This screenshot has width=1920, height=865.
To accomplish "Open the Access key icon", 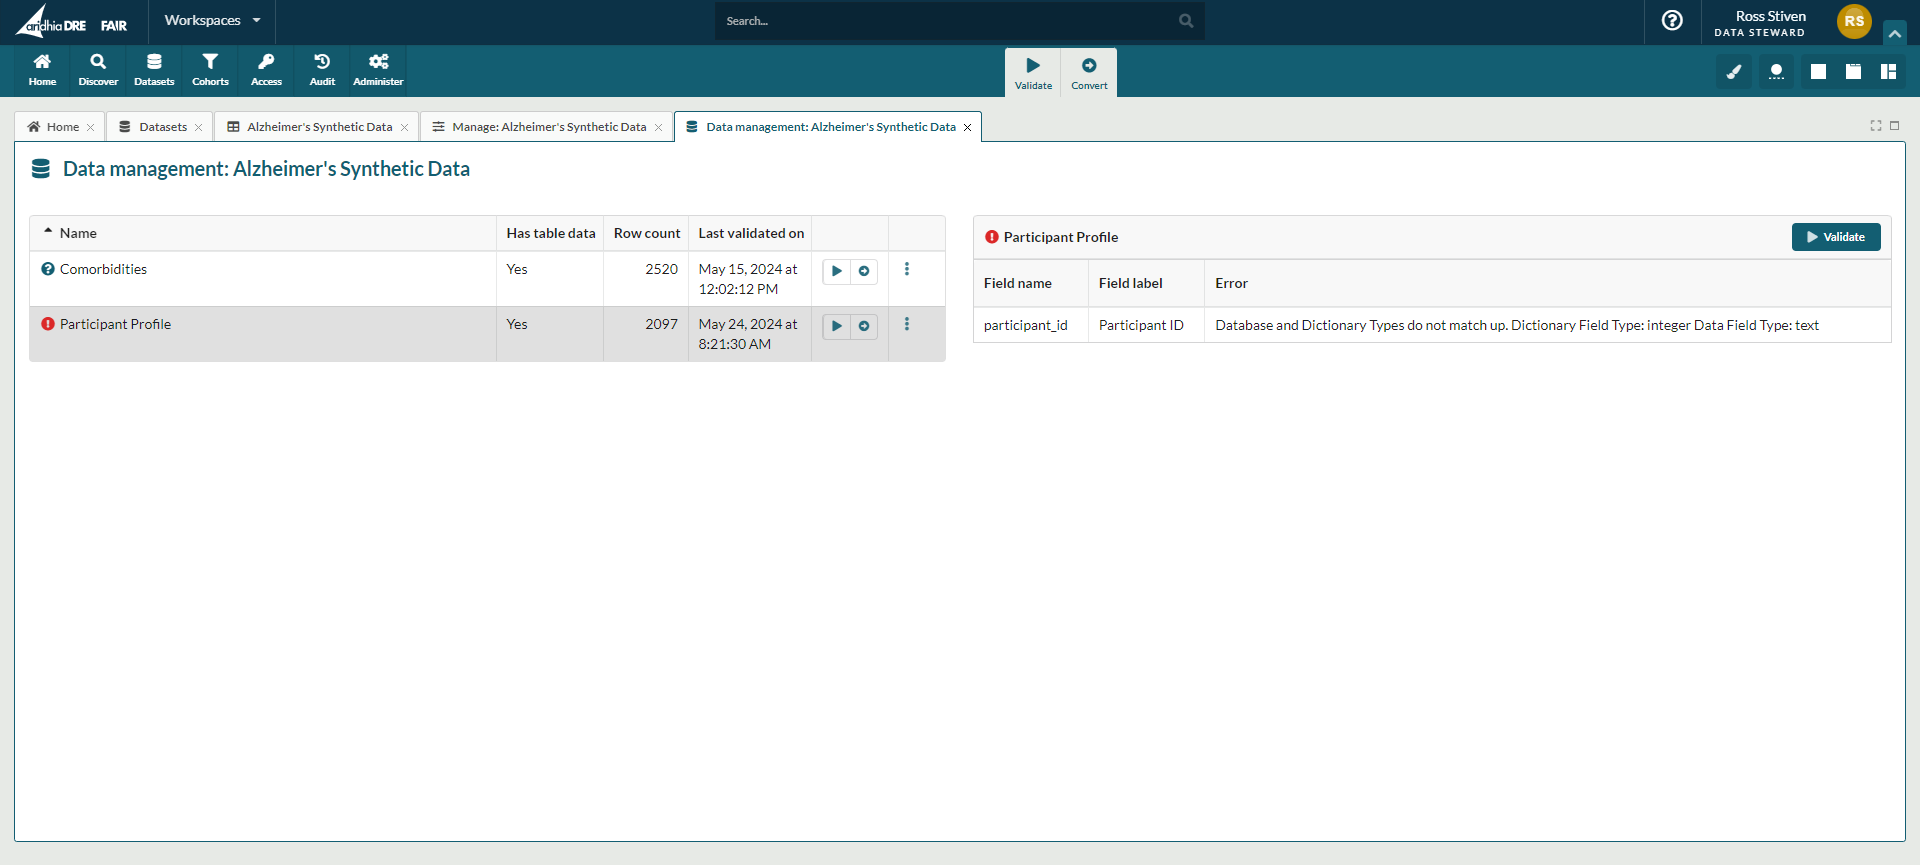I will (266, 70).
